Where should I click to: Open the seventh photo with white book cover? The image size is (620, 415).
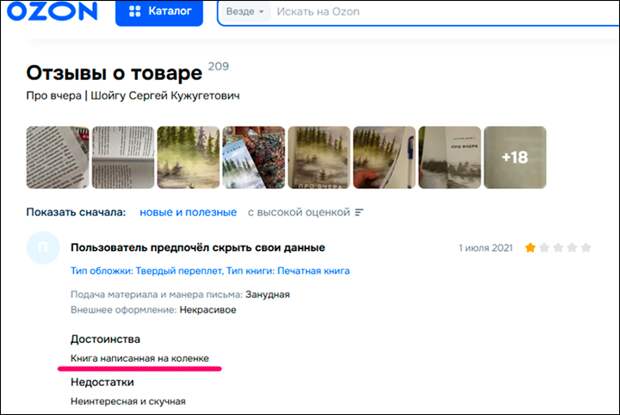[449, 158]
